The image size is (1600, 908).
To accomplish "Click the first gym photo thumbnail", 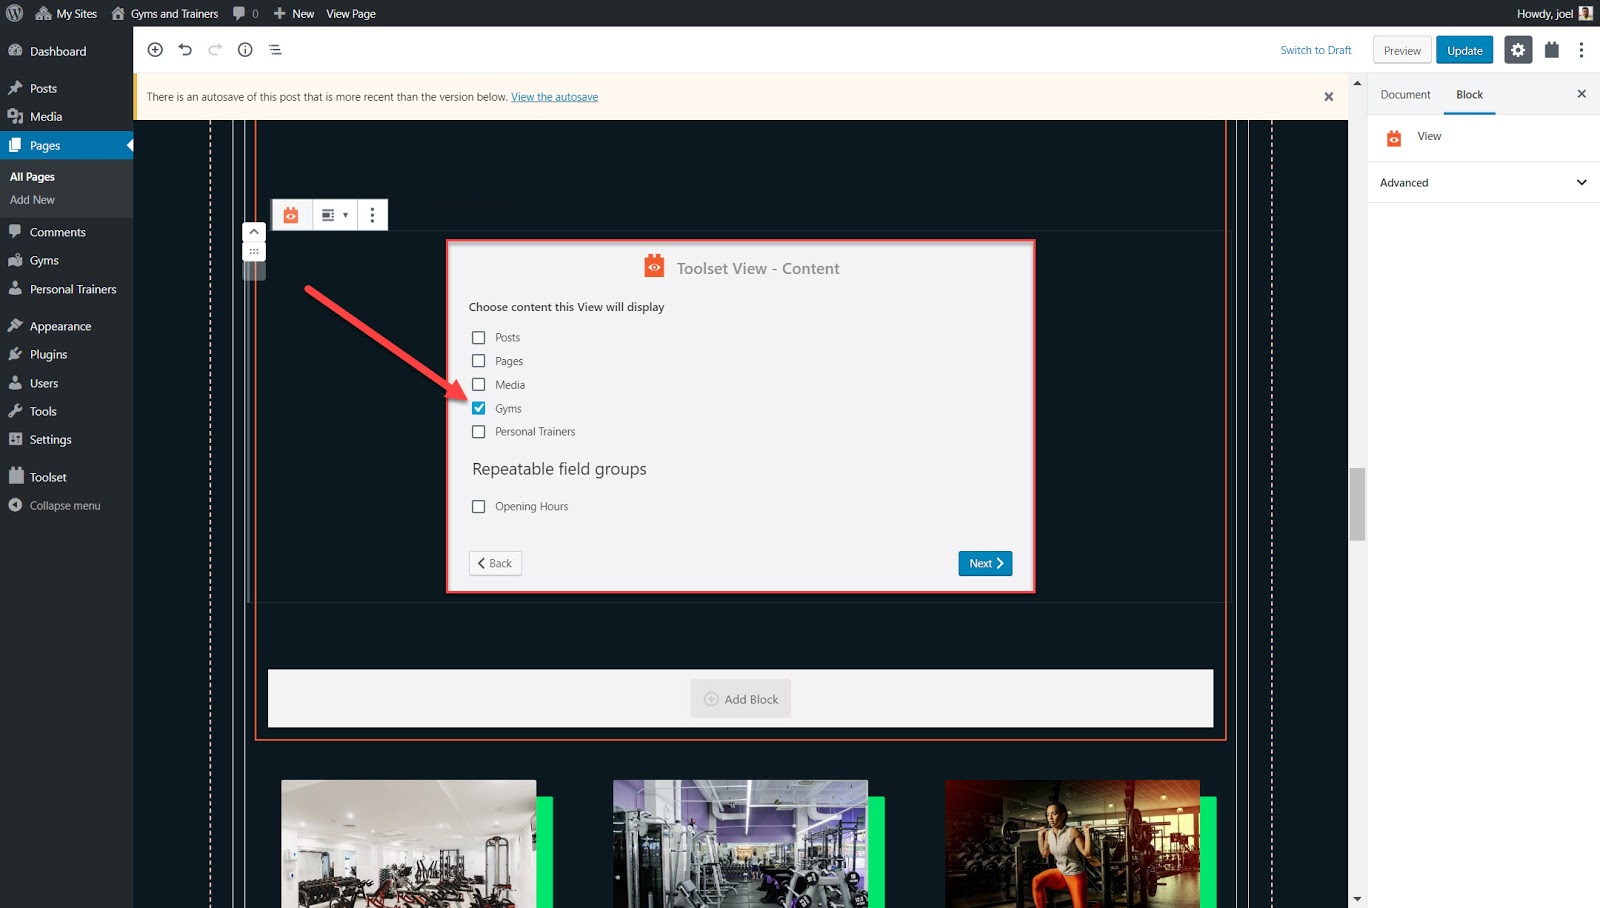I will (x=408, y=844).
